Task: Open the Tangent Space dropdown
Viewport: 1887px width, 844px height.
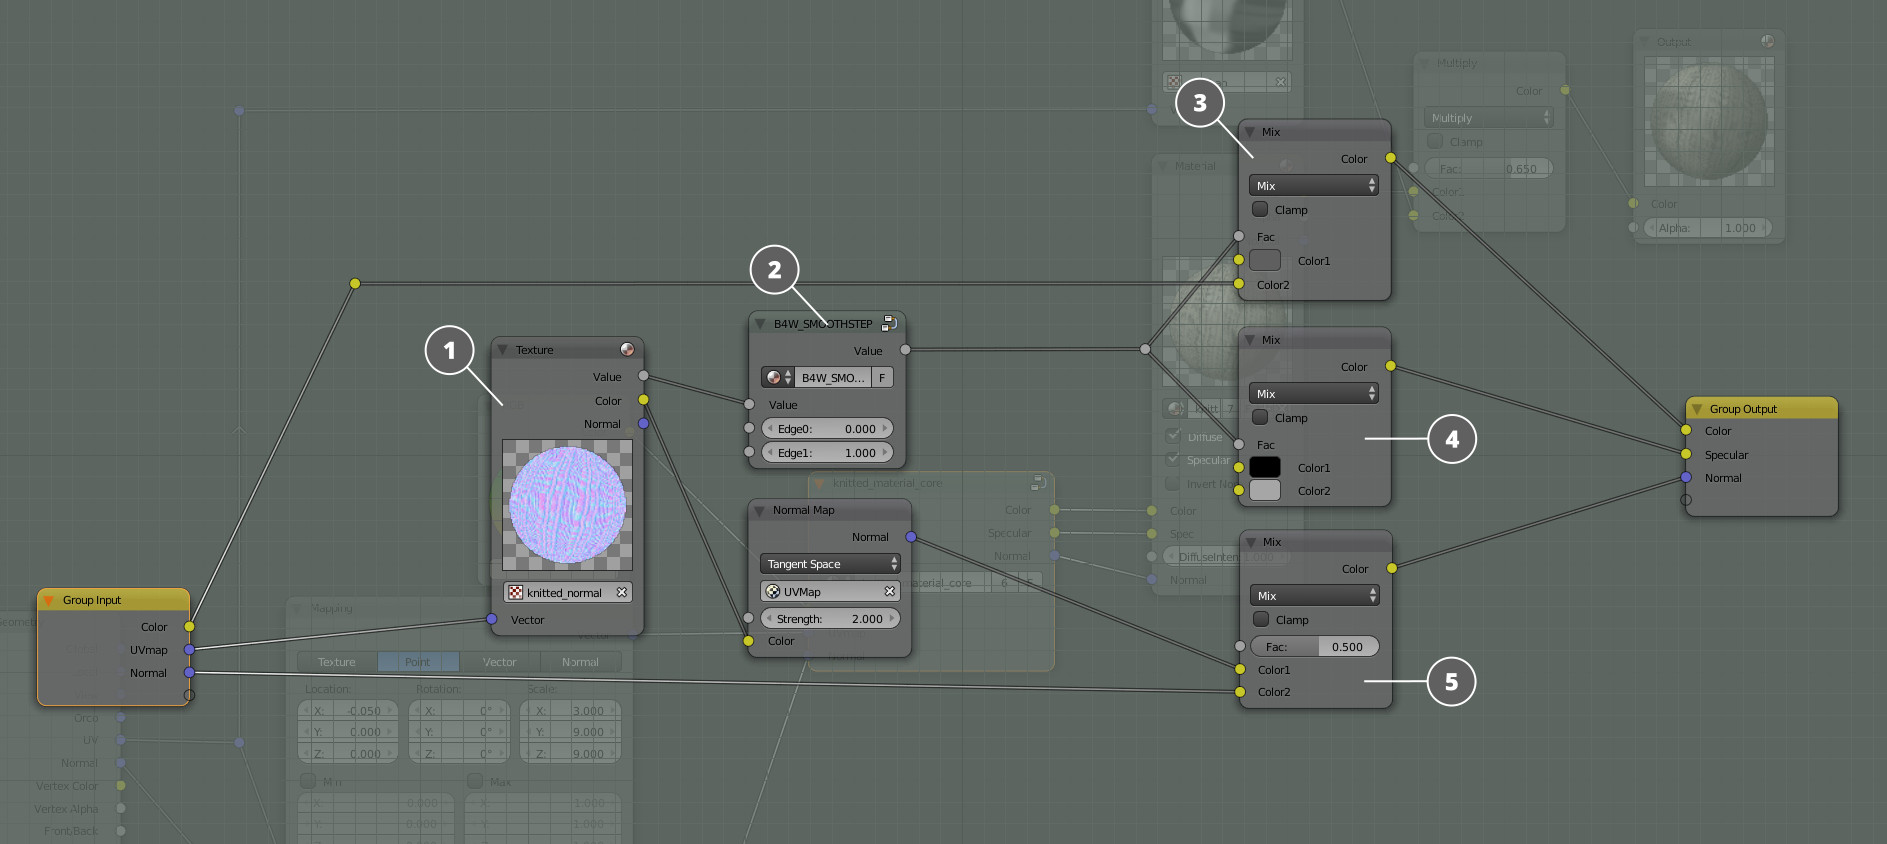Action: click(x=829, y=565)
